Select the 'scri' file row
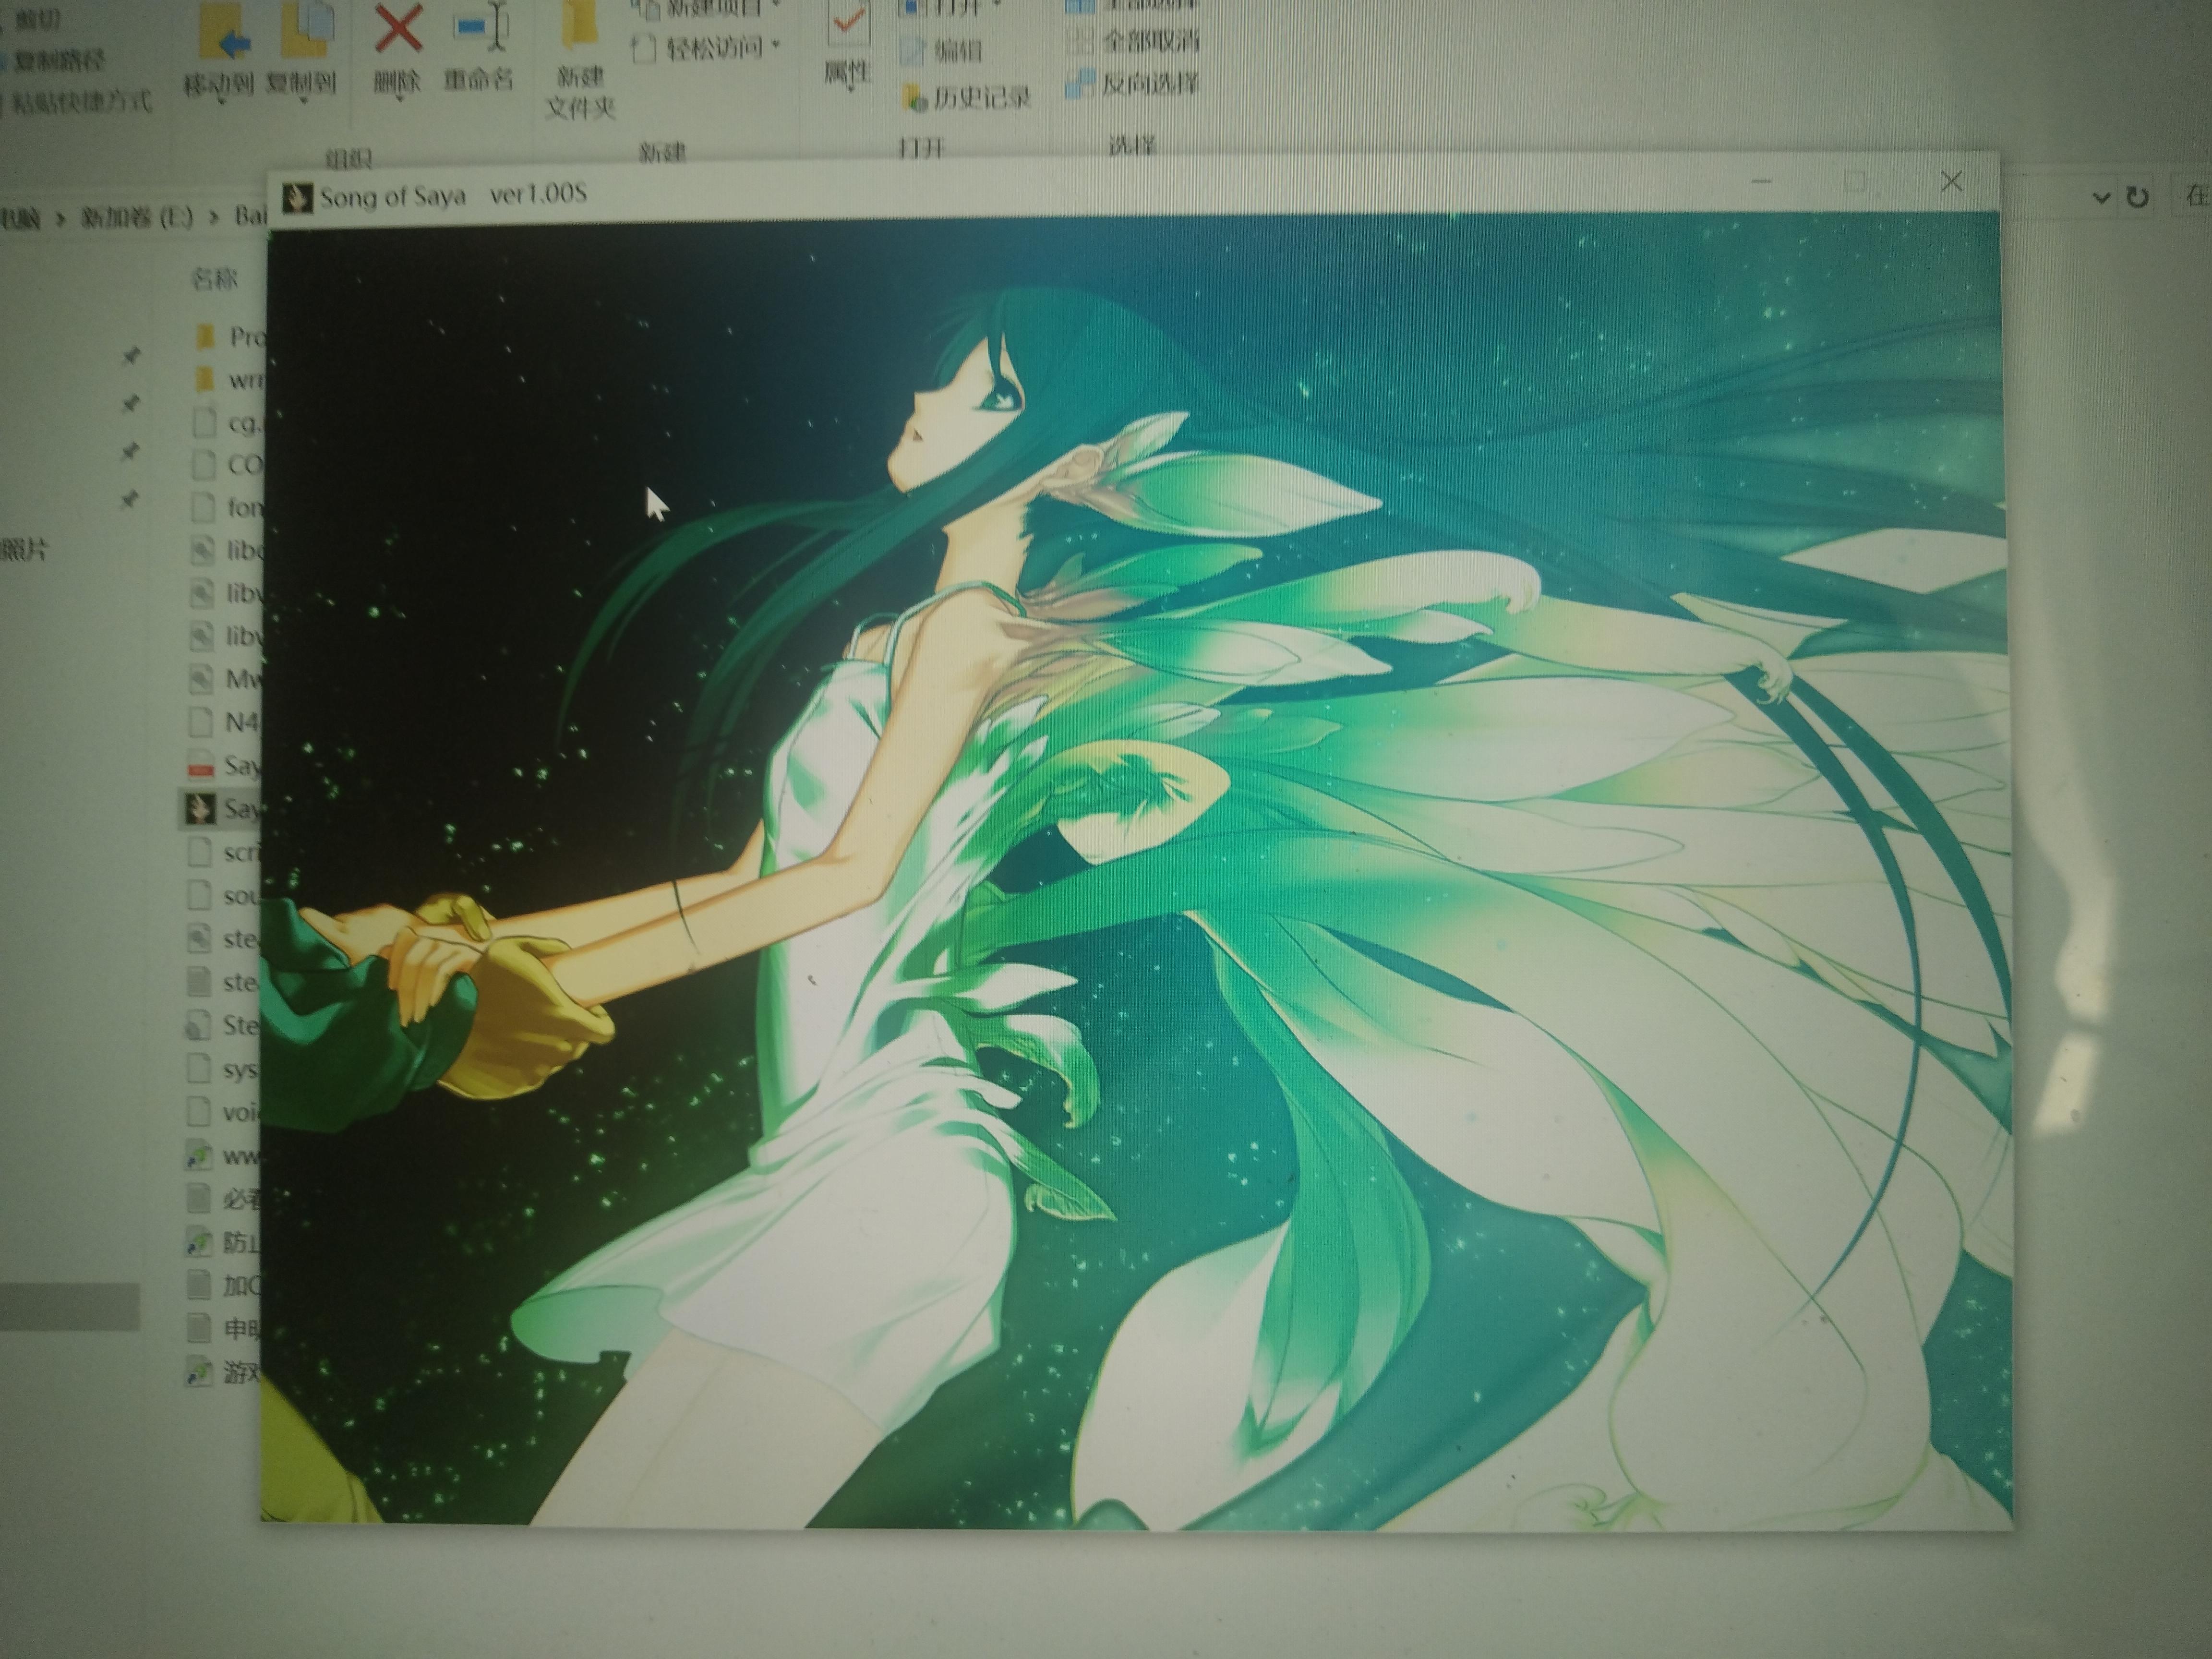Viewport: 2212px width, 1659px height. 224,853
